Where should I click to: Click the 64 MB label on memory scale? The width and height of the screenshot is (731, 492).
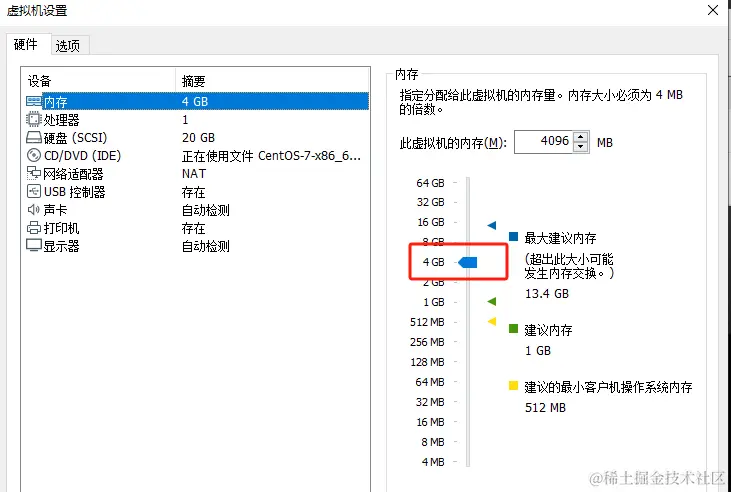tap(430, 382)
